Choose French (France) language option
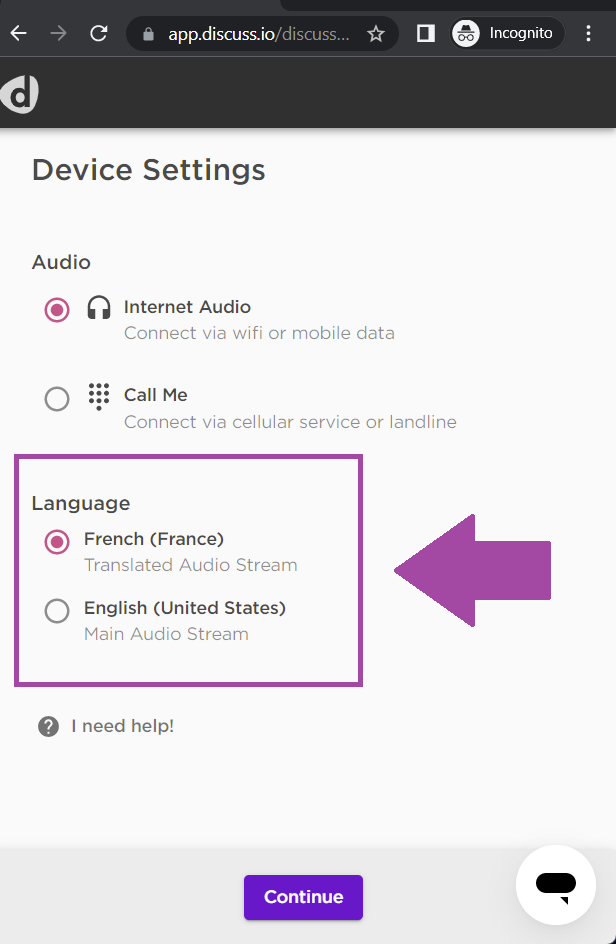Viewport: 616px width, 944px height. (57, 542)
